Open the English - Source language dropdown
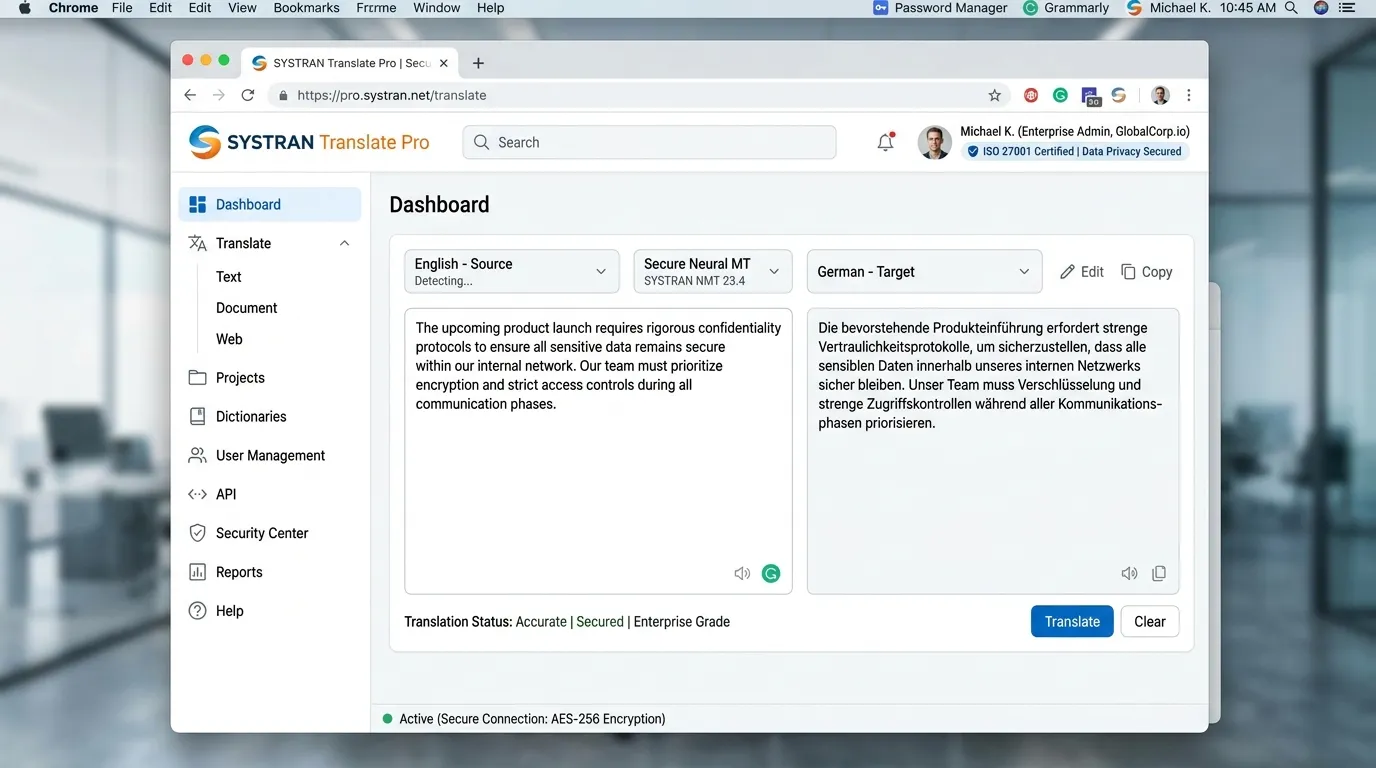Screen dimensions: 1376x768 [x=511, y=271]
